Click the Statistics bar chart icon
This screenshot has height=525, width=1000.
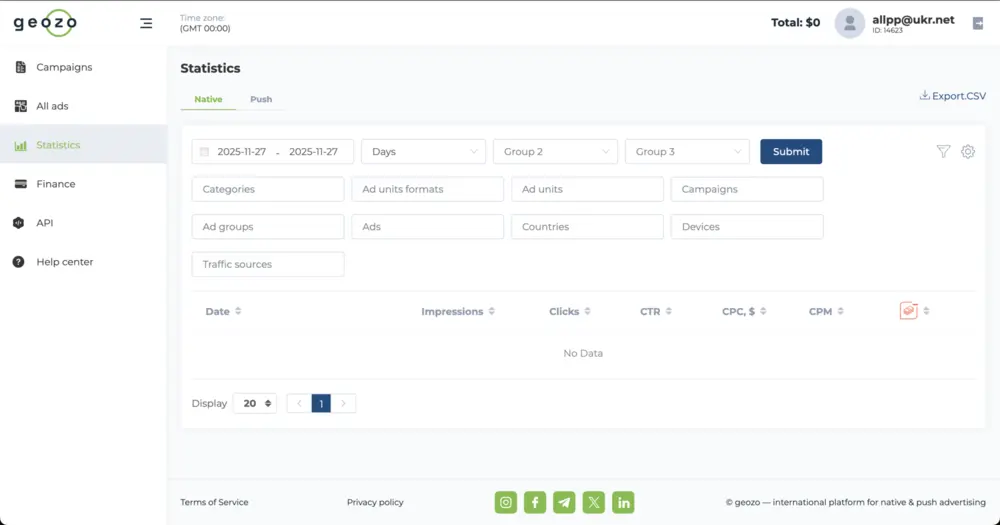pos(20,145)
